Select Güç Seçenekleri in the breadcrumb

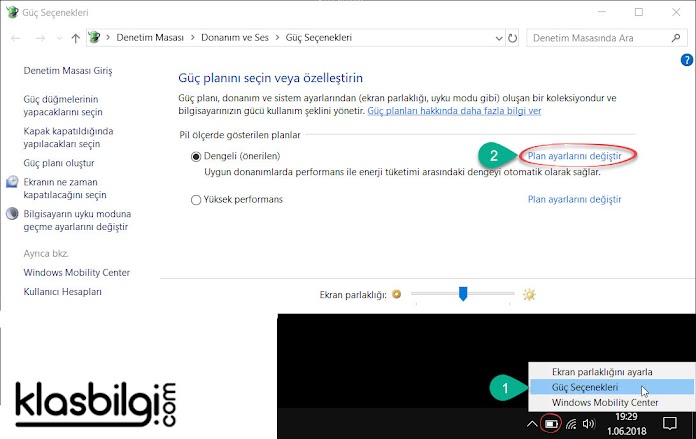pyautogui.click(x=319, y=38)
